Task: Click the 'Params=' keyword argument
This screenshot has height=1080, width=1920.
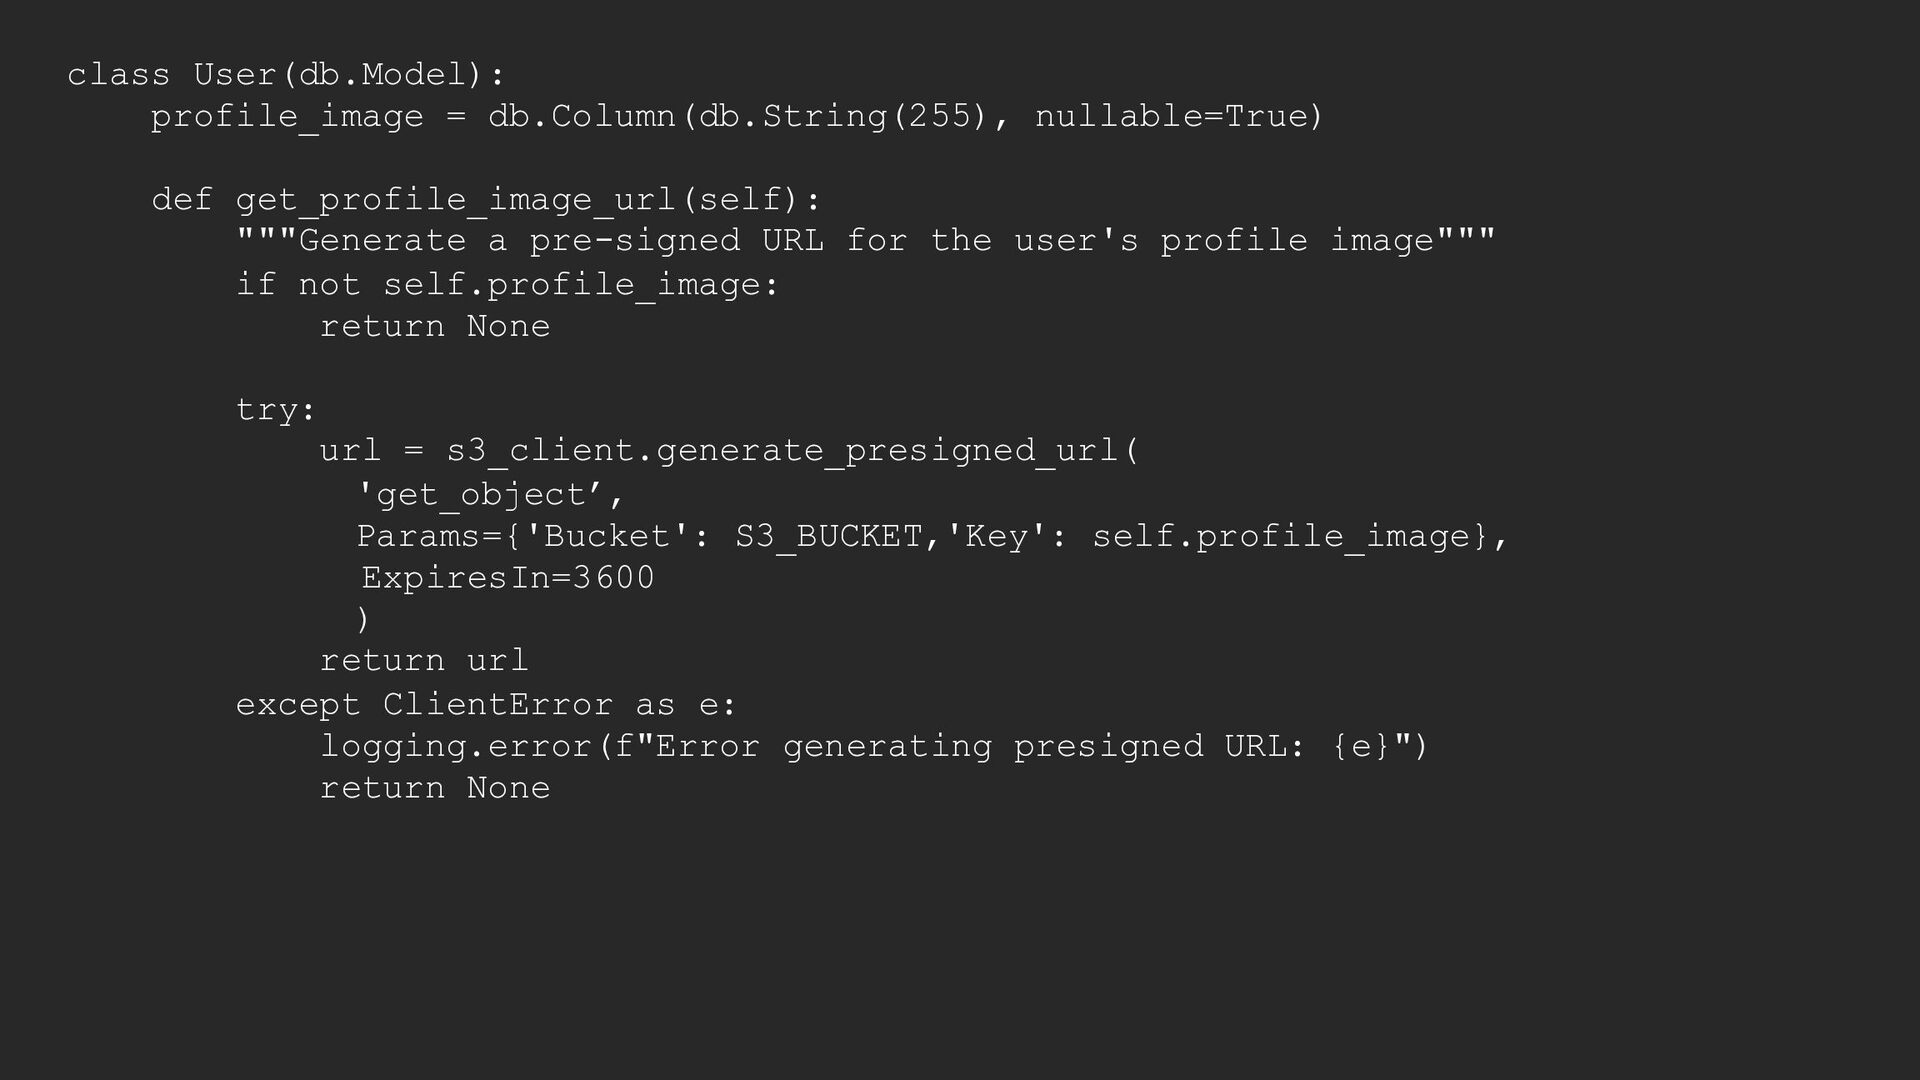Action: tap(428, 537)
